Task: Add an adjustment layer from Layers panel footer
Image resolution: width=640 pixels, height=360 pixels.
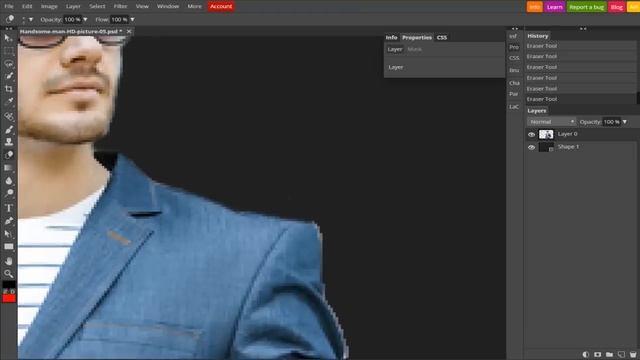Action: point(586,354)
